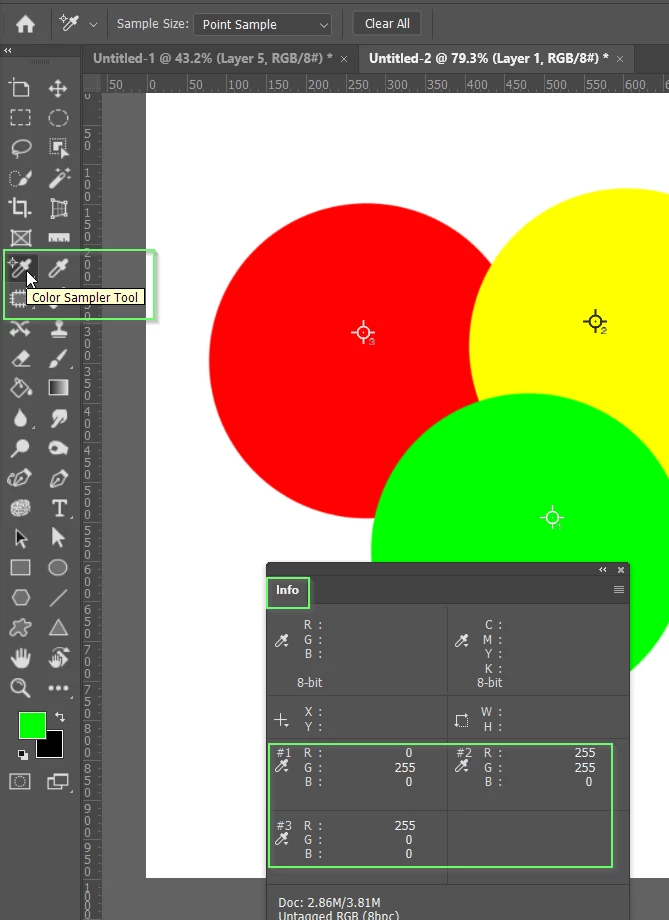Open sampler #1 eyedropper readout options
Image resolution: width=669 pixels, height=920 pixels.
pos(282,766)
